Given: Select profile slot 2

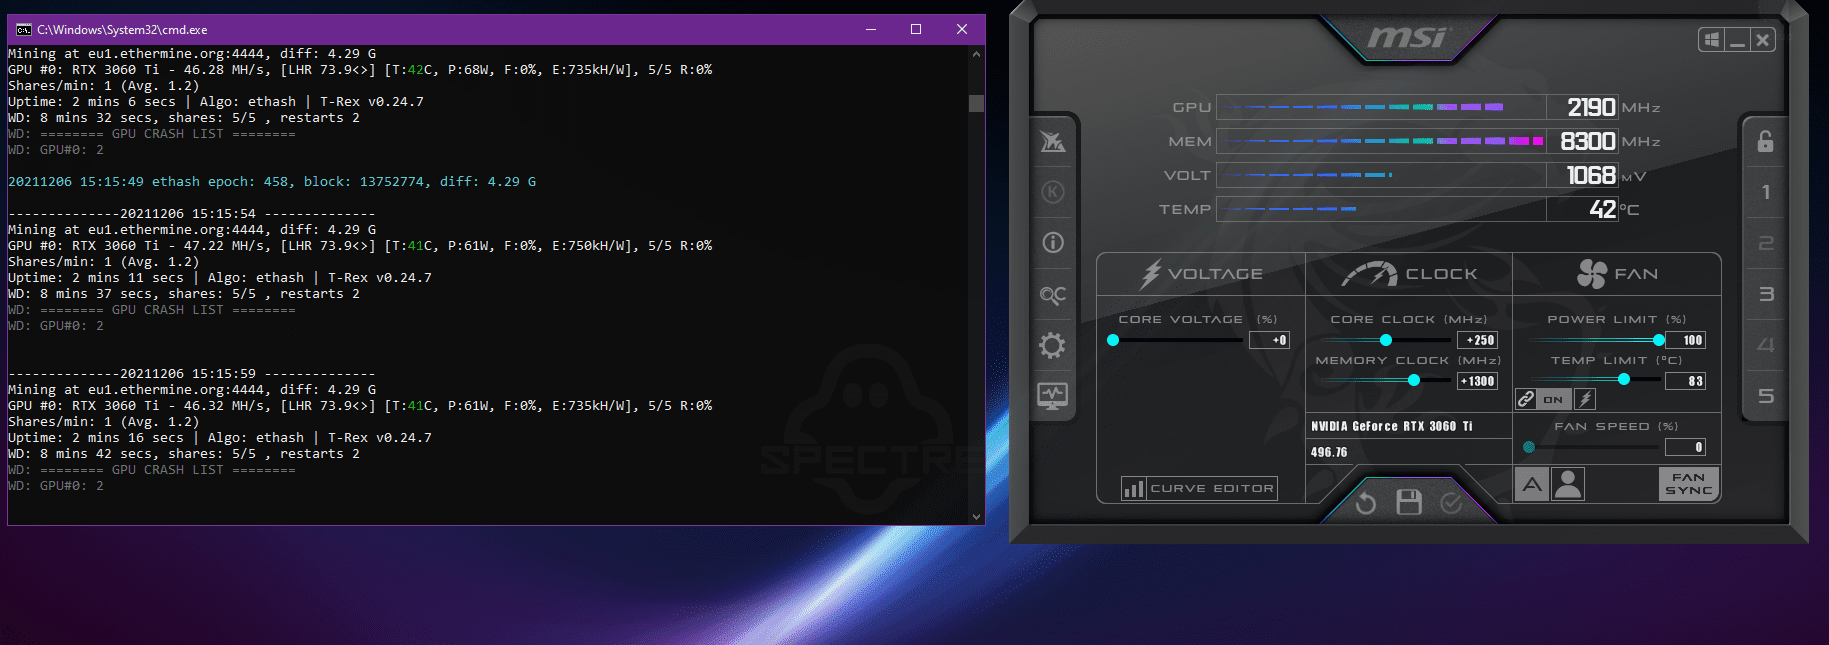Looking at the screenshot, I should [1766, 243].
